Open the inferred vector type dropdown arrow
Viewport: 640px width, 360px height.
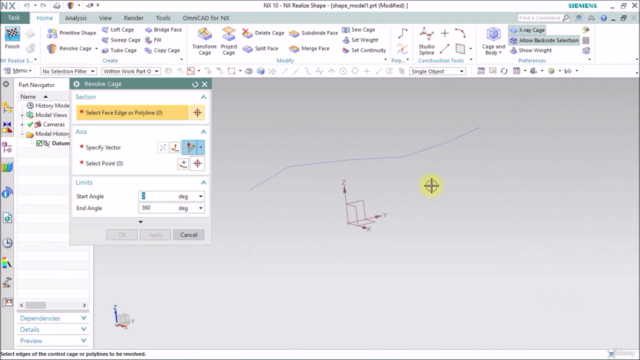click(200, 147)
